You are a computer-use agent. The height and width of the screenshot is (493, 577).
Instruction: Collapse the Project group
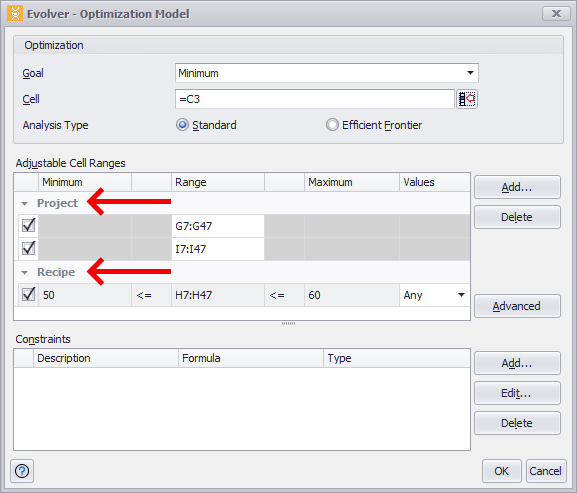pos(25,203)
